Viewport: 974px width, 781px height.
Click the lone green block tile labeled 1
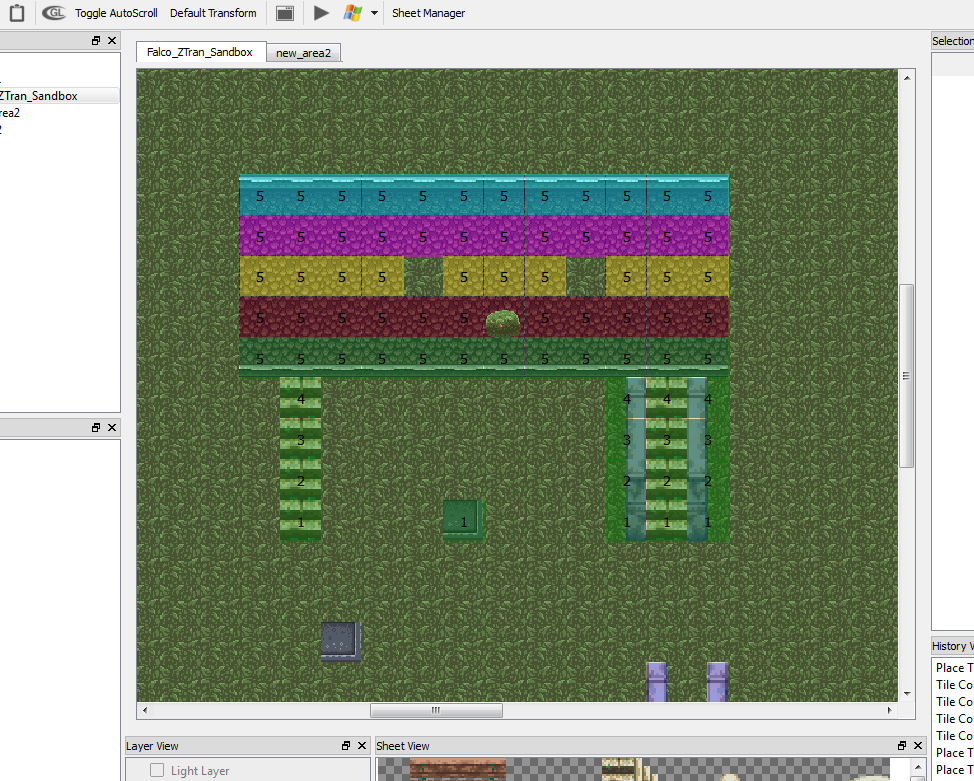tap(463, 521)
